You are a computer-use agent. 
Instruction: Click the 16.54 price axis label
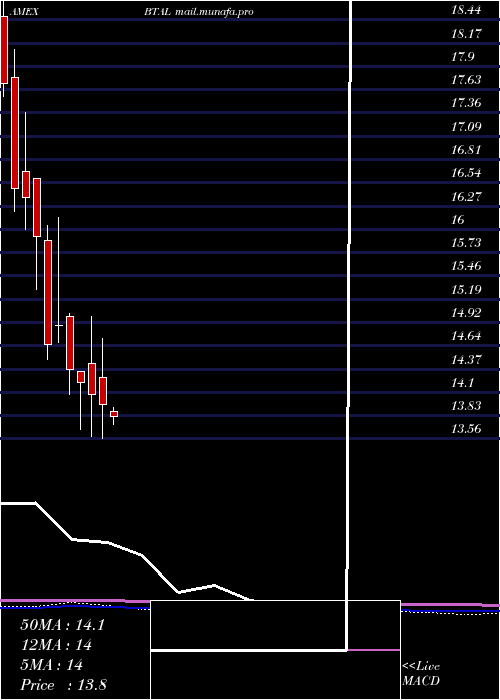(466, 173)
